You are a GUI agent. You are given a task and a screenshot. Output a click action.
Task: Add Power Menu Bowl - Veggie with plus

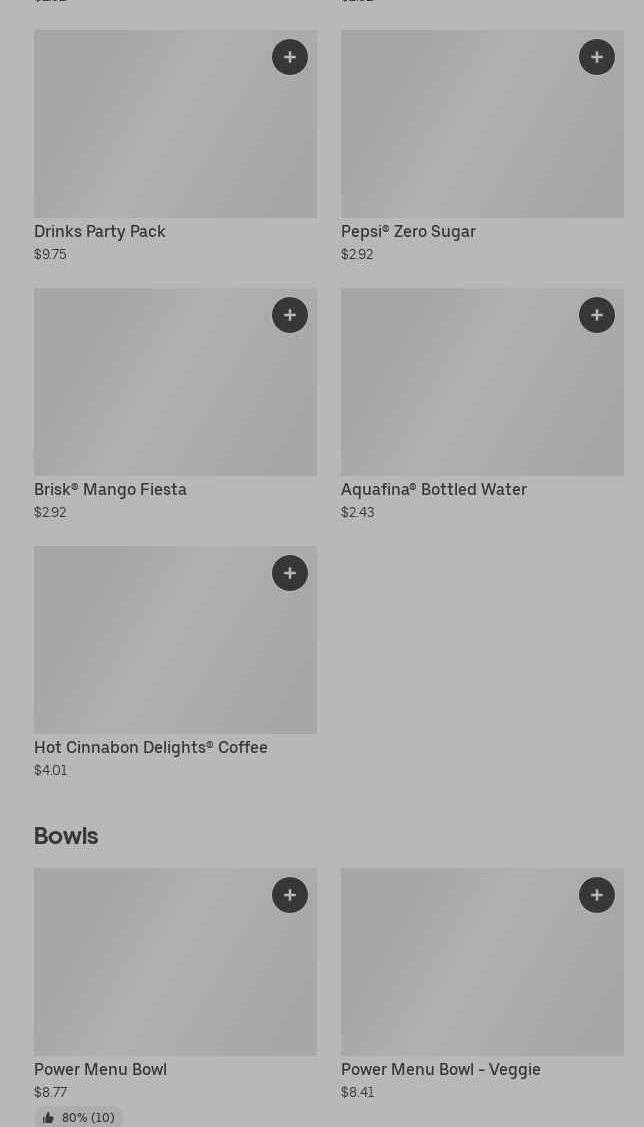[597, 895]
